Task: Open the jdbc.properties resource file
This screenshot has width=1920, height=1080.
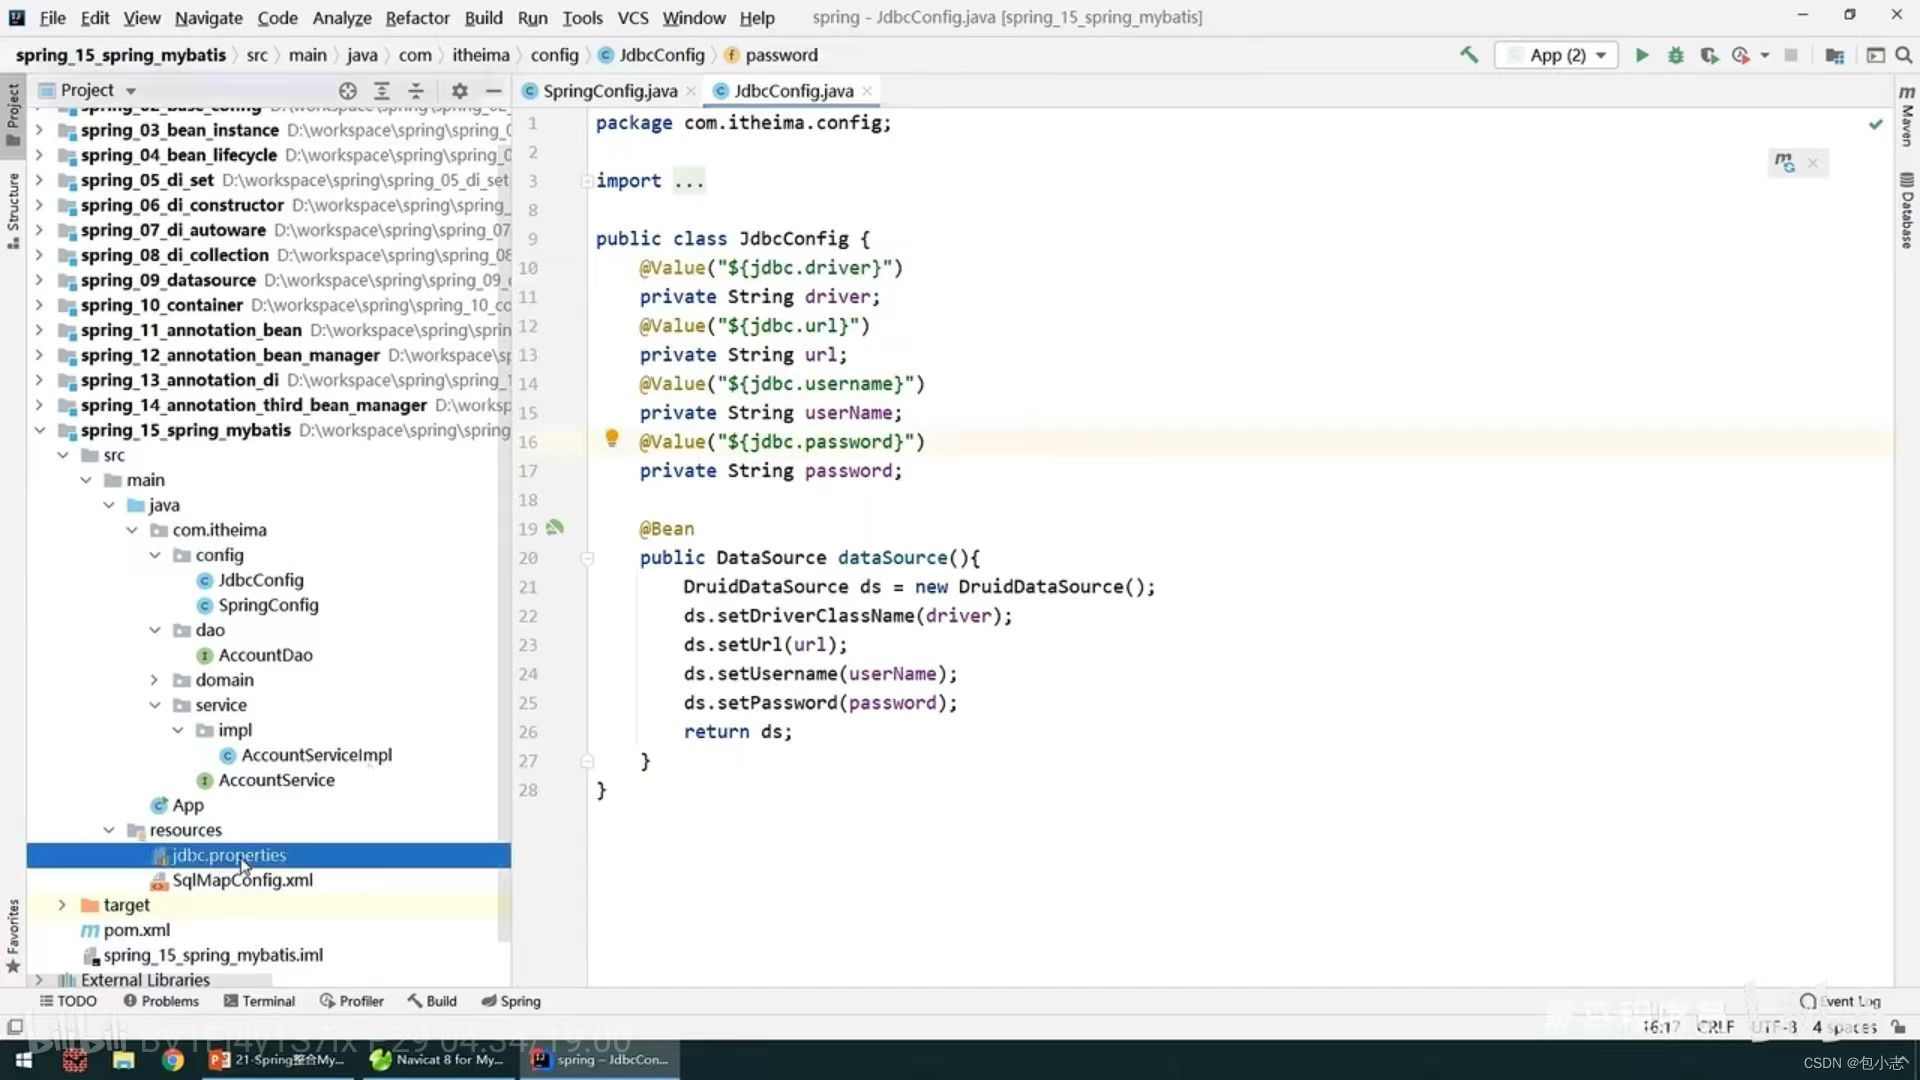Action: (228, 855)
